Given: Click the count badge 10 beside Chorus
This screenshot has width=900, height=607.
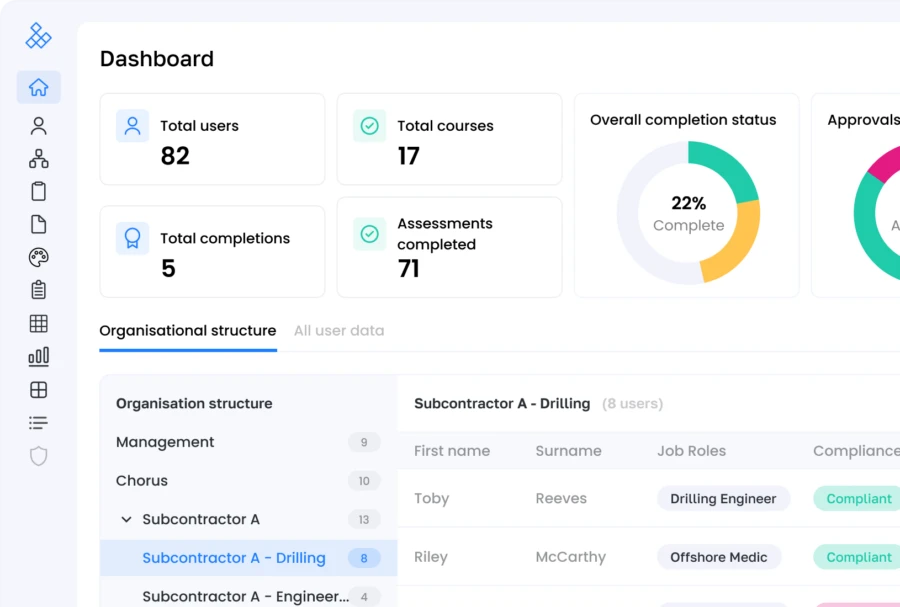Looking at the screenshot, I should pyautogui.click(x=364, y=481).
